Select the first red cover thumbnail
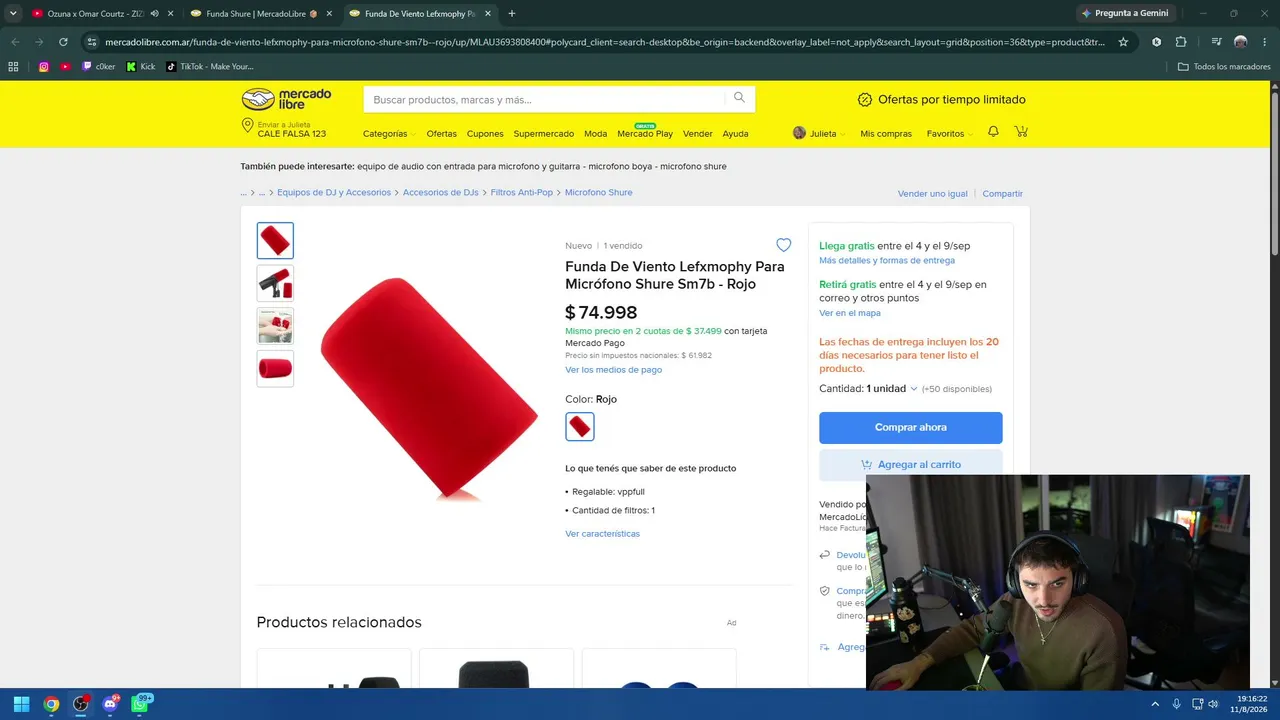Screen dimensions: 1280x720 coord(275,241)
